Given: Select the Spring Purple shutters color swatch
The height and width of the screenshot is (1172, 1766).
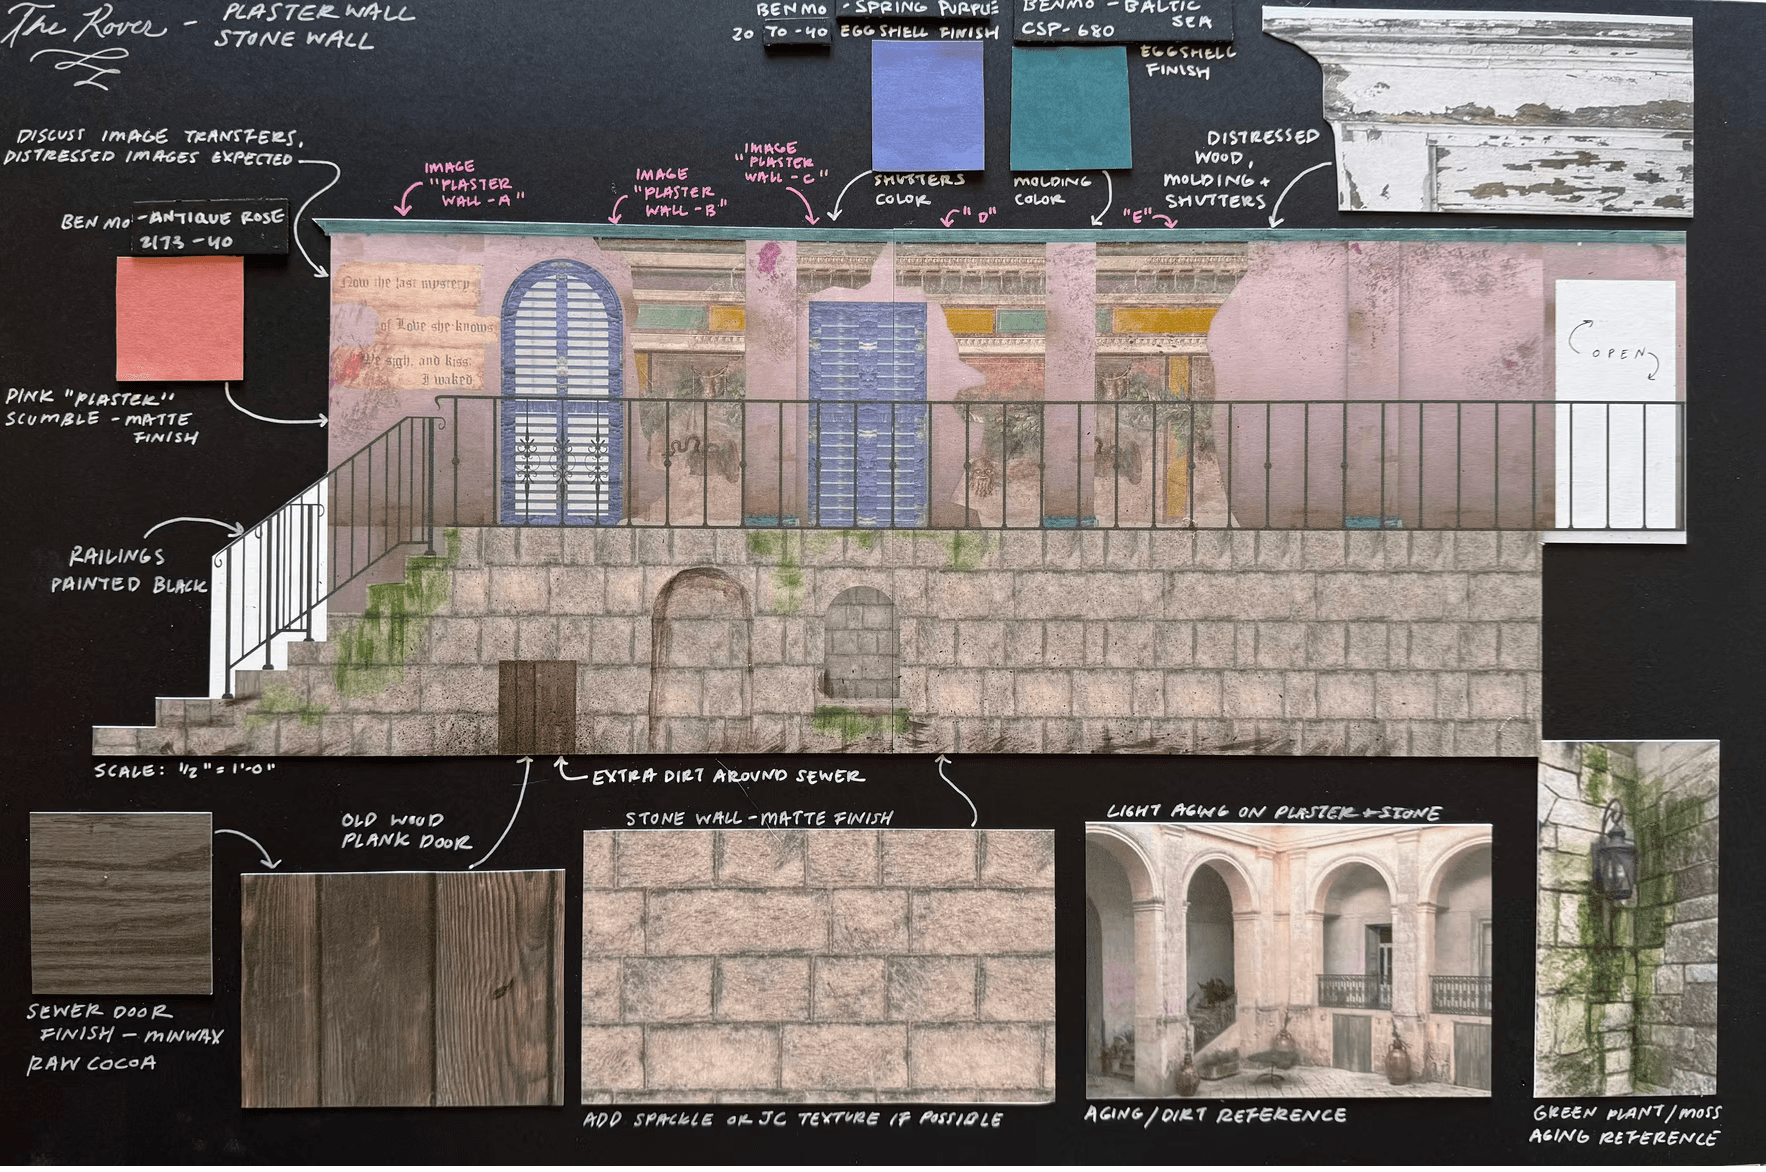Looking at the screenshot, I should [927, 105].
